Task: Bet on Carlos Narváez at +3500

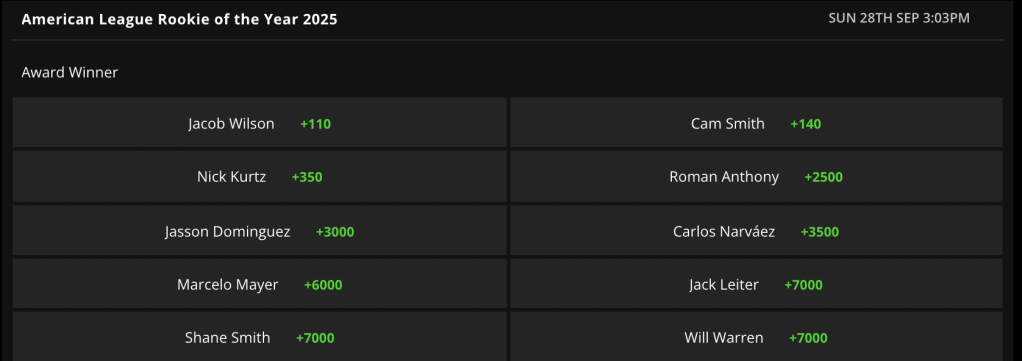Action: tap(756, 231)
